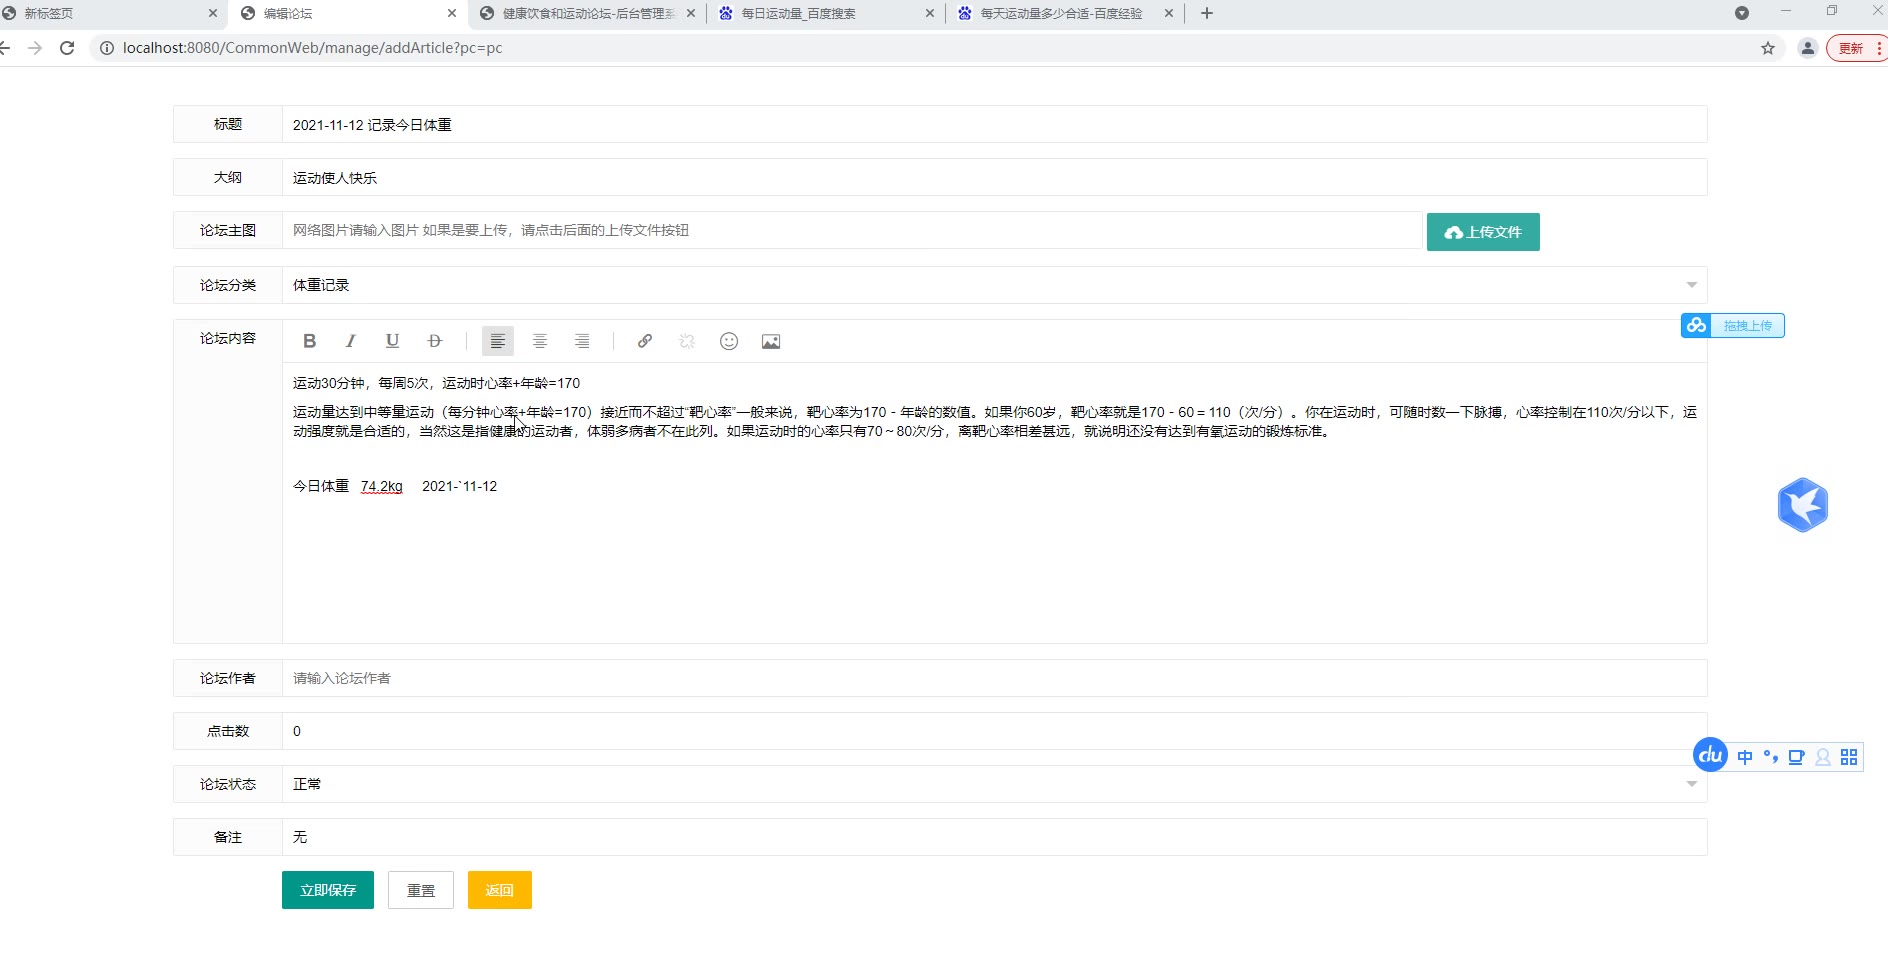Align text right in the editor

coord(582,341)
